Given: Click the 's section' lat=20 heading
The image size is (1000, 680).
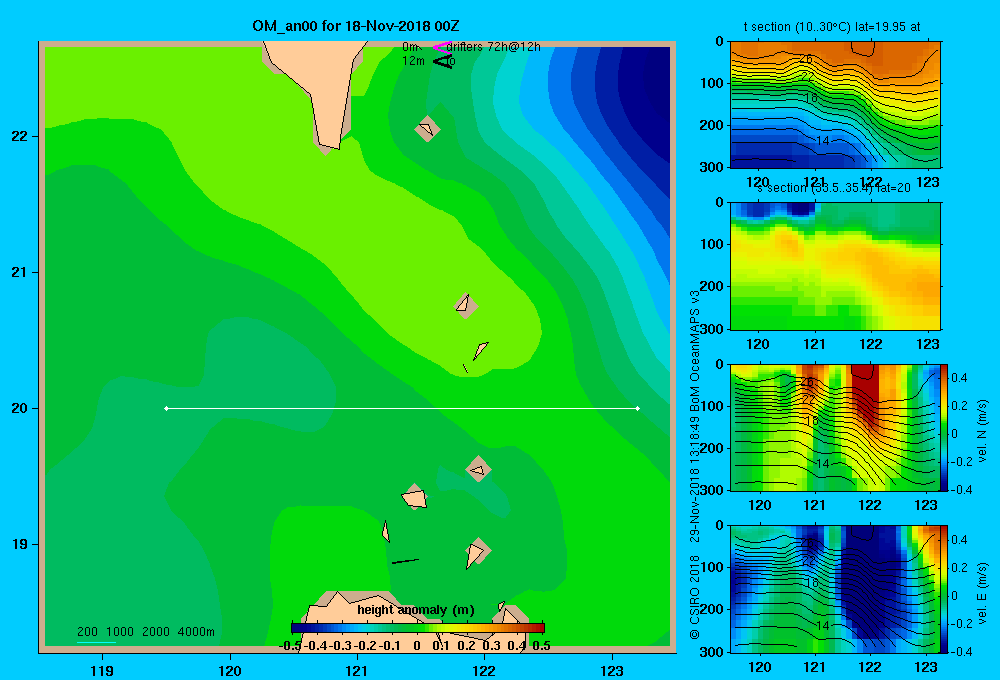Looking at the screenshot, I should (834, 188).
